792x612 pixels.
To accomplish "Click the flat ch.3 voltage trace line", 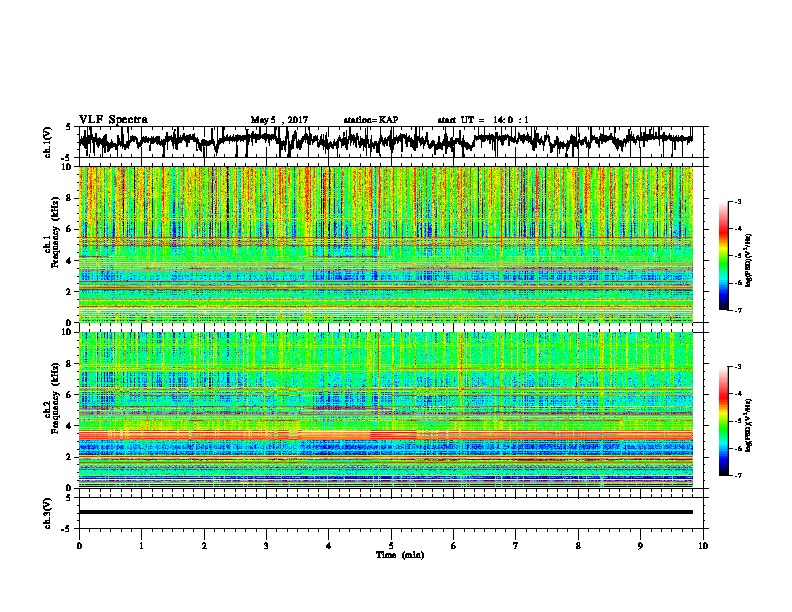I will click(x=385, y=512).
